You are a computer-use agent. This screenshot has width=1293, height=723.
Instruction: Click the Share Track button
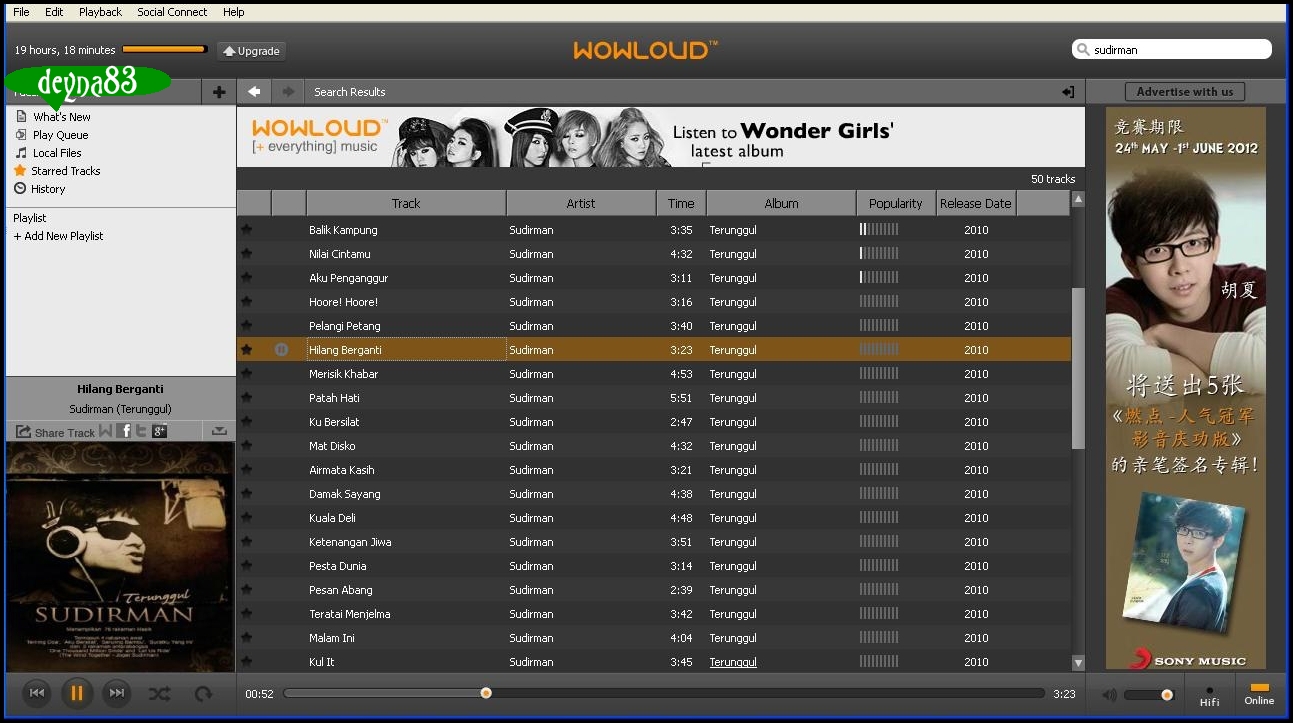point(55,432)
